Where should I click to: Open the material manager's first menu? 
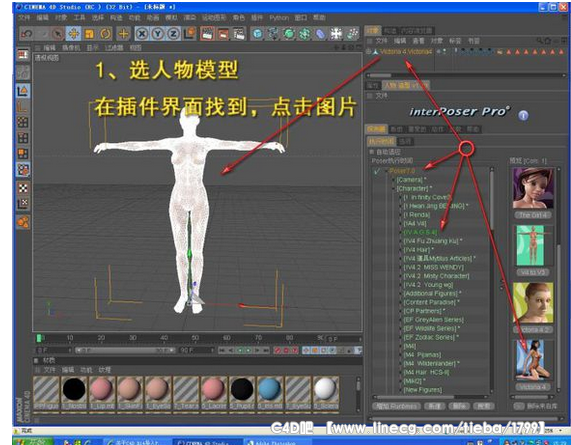50,370
